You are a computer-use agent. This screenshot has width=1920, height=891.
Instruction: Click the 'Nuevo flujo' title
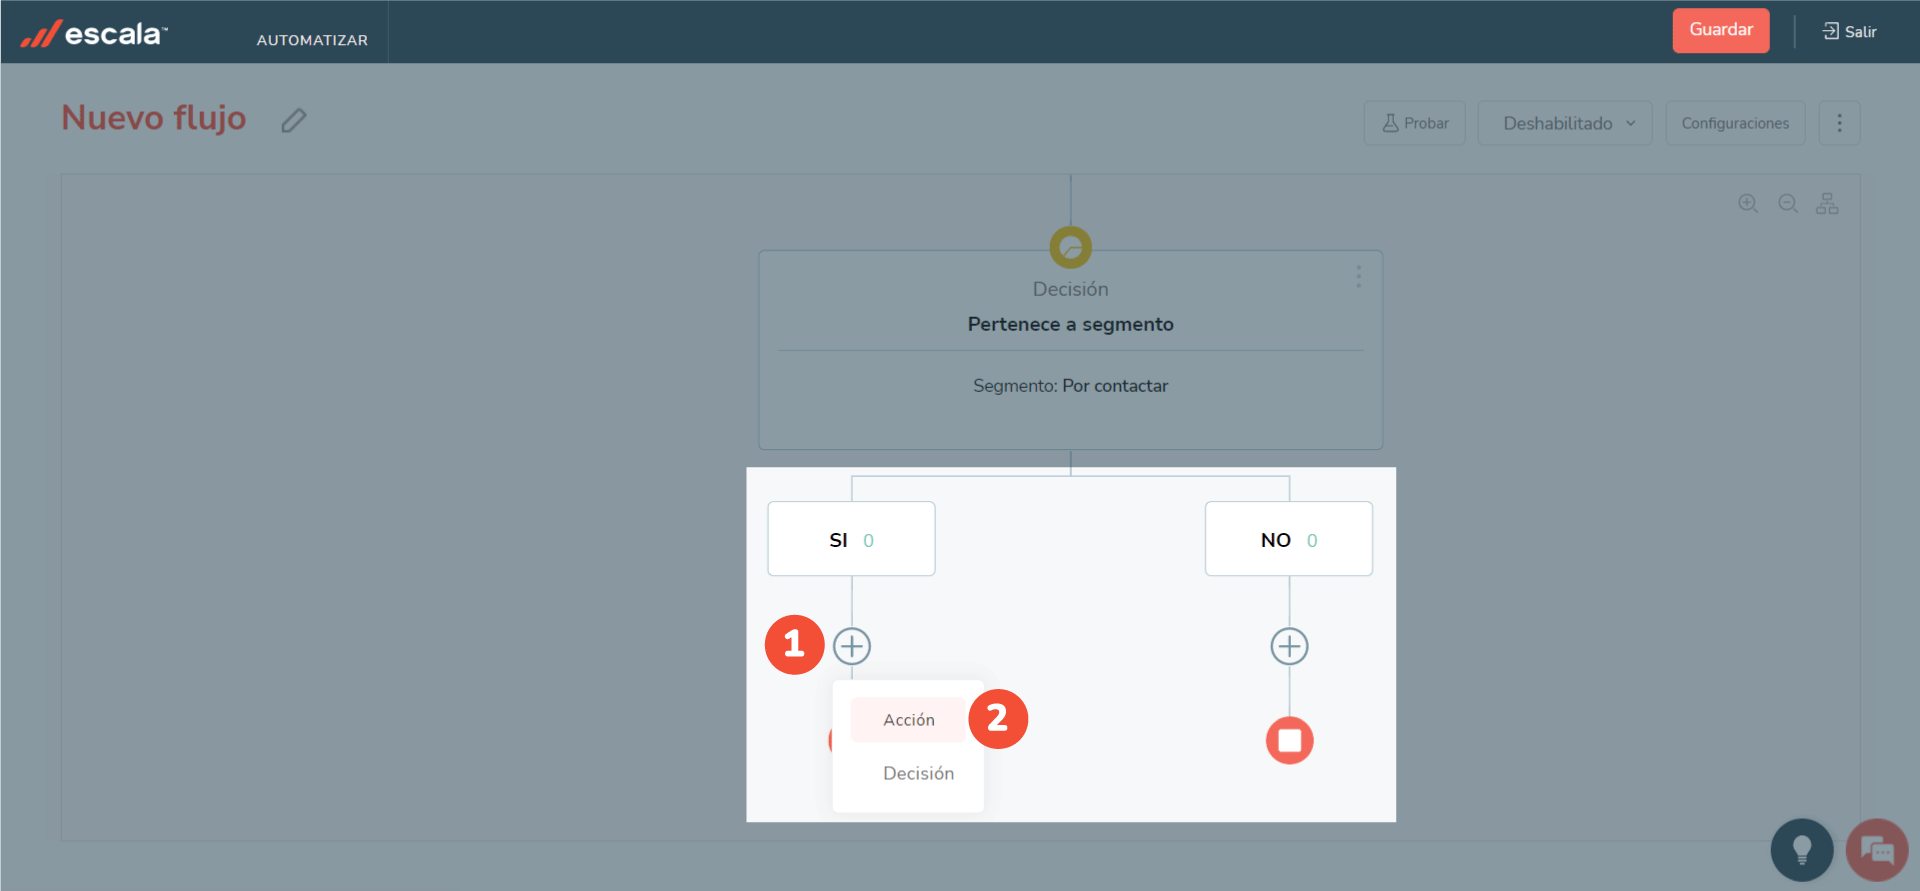click(x=154, y=118)
